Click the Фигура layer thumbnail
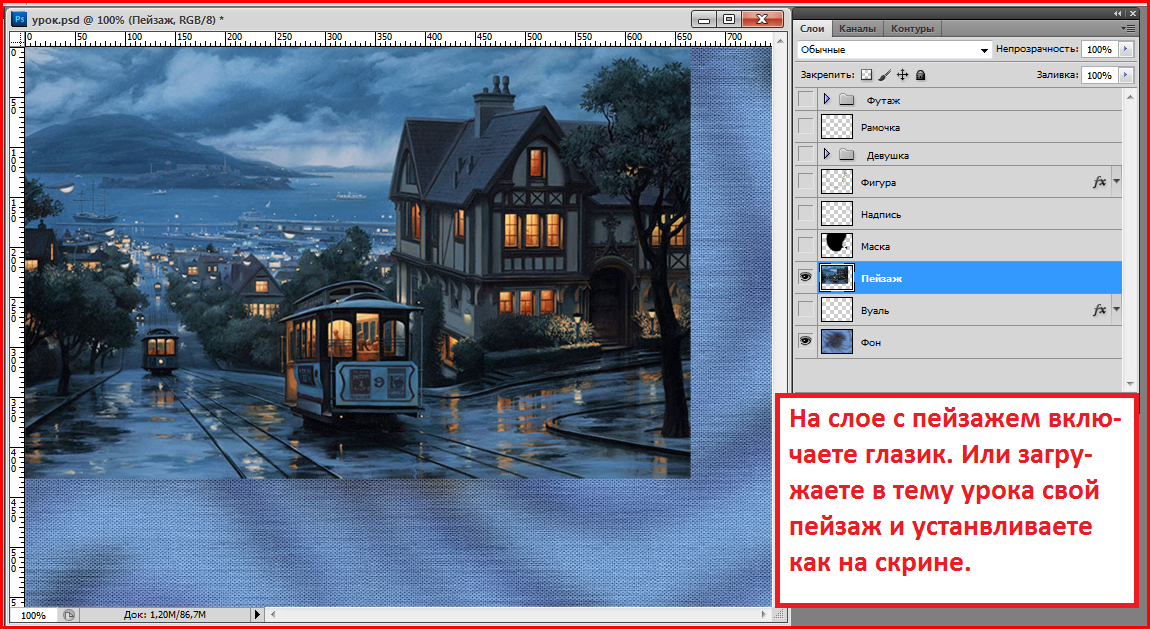 [x=837, y=182]
